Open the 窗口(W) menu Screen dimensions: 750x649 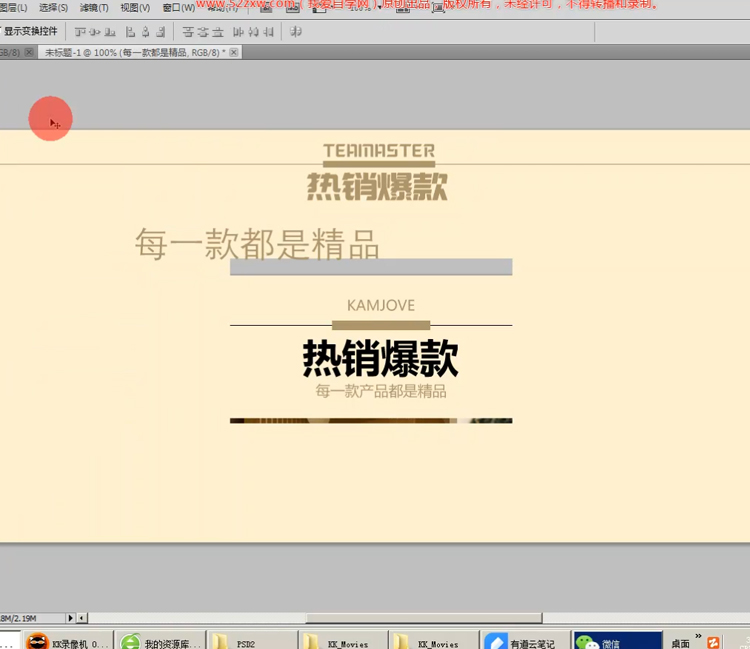pos(178,8)
